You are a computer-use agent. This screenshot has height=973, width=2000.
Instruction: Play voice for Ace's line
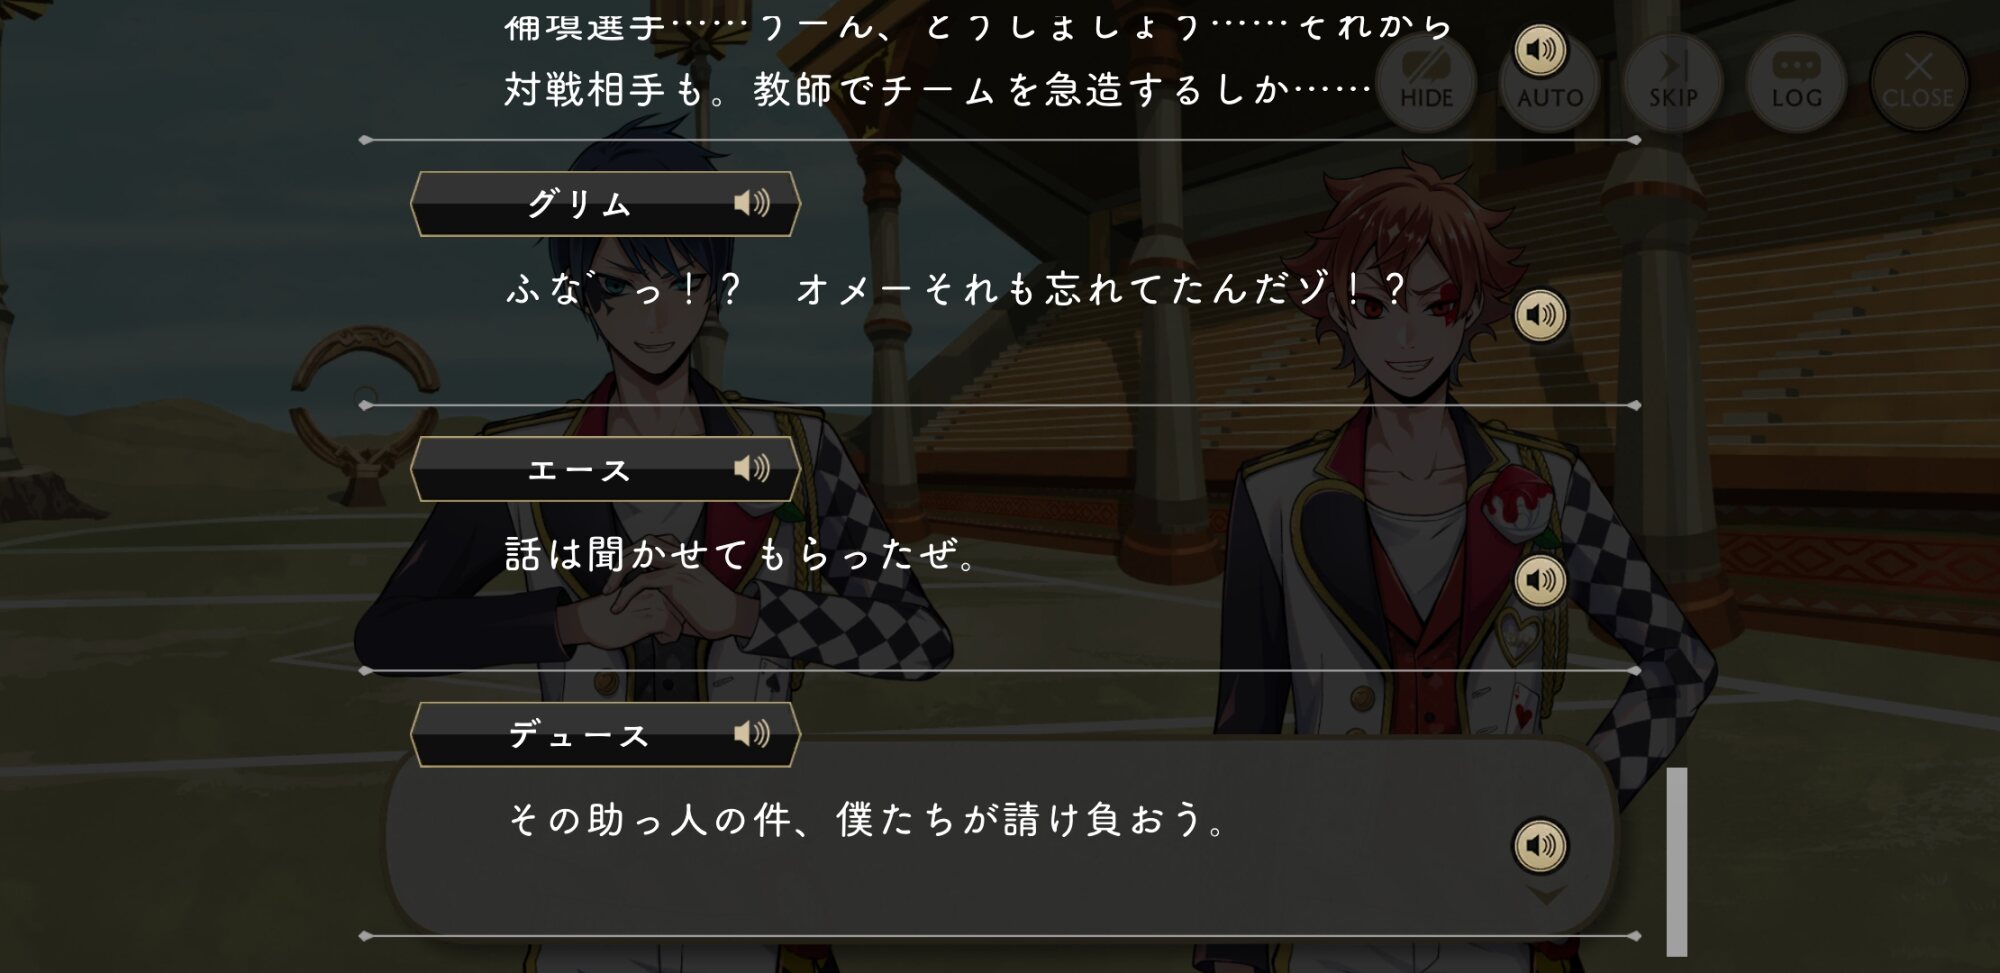[1540, 580]
